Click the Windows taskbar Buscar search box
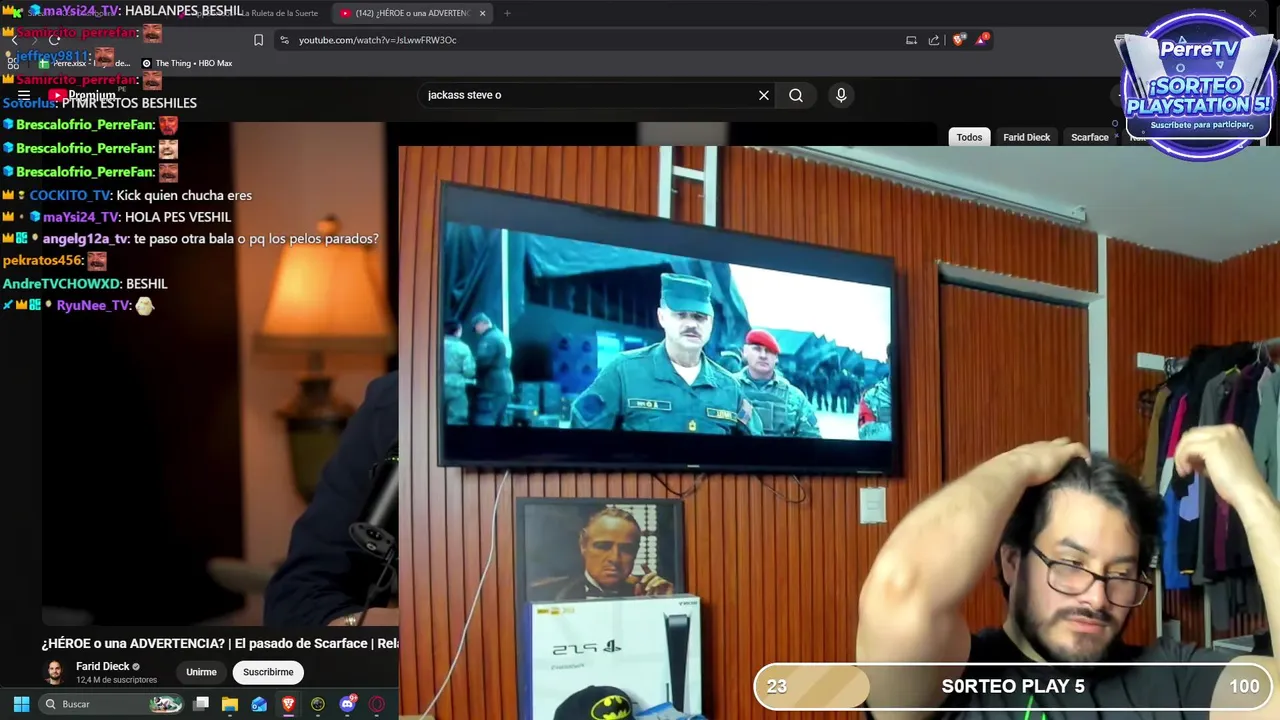 click(x=113, y=704)
